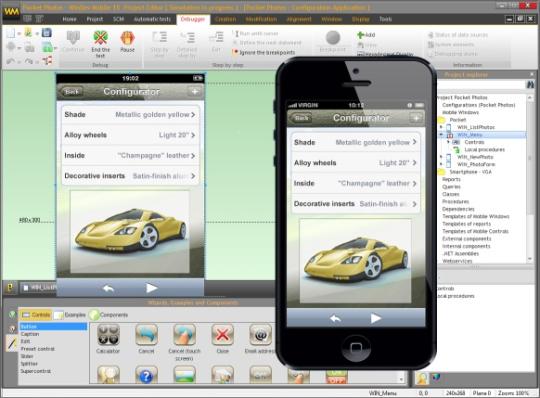This screenshot has width=540, height=398.
Task: Open Shade row in editor preview
Action: pos(130,115)
